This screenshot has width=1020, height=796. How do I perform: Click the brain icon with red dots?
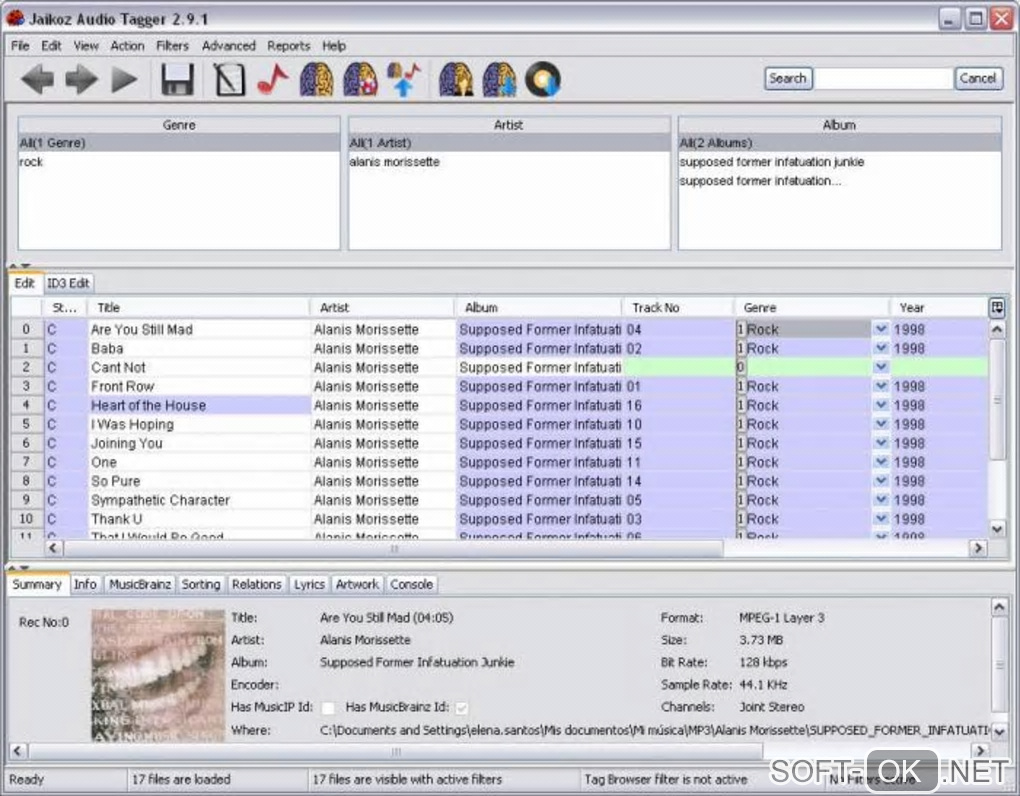coord(360,80)
